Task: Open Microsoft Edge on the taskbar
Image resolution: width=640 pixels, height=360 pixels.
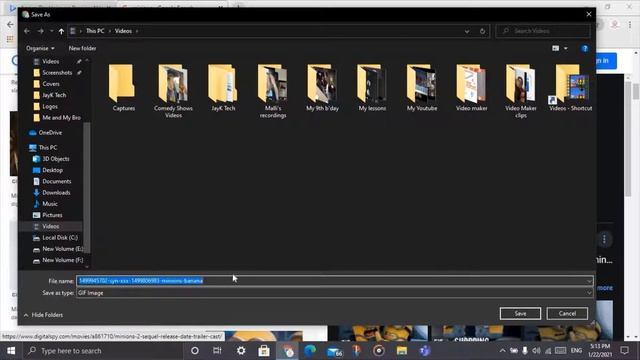Action: (310, 351)
